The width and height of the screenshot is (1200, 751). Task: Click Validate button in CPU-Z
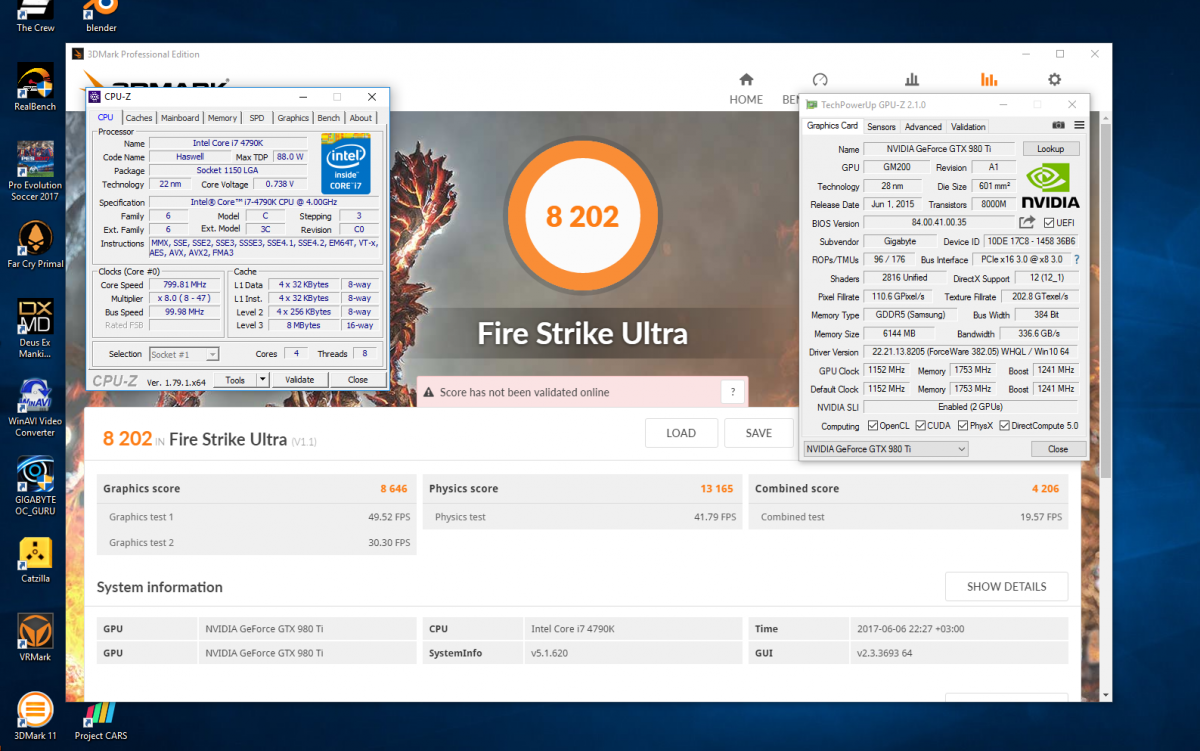click(x=300, y=380)
